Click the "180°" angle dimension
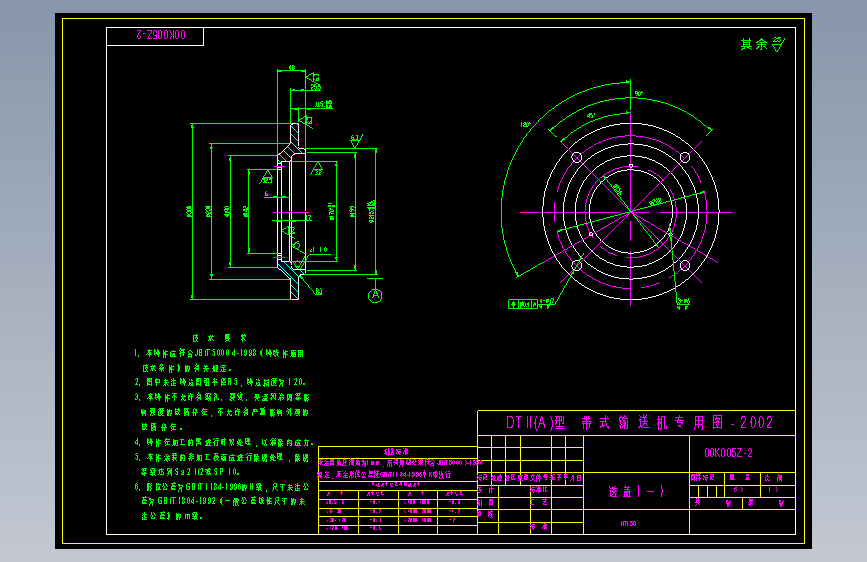This screenshot has height=562, width=867. pos(525,124)
